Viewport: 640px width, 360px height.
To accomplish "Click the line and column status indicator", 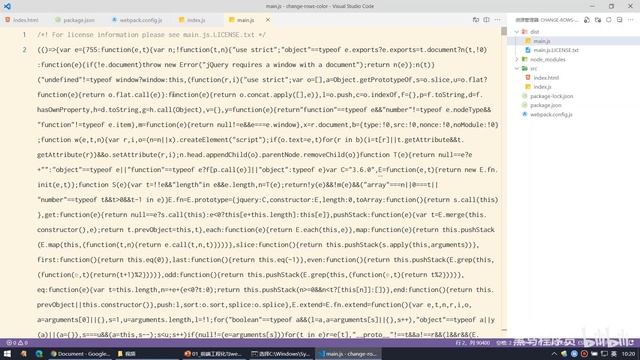I will 473,343.
